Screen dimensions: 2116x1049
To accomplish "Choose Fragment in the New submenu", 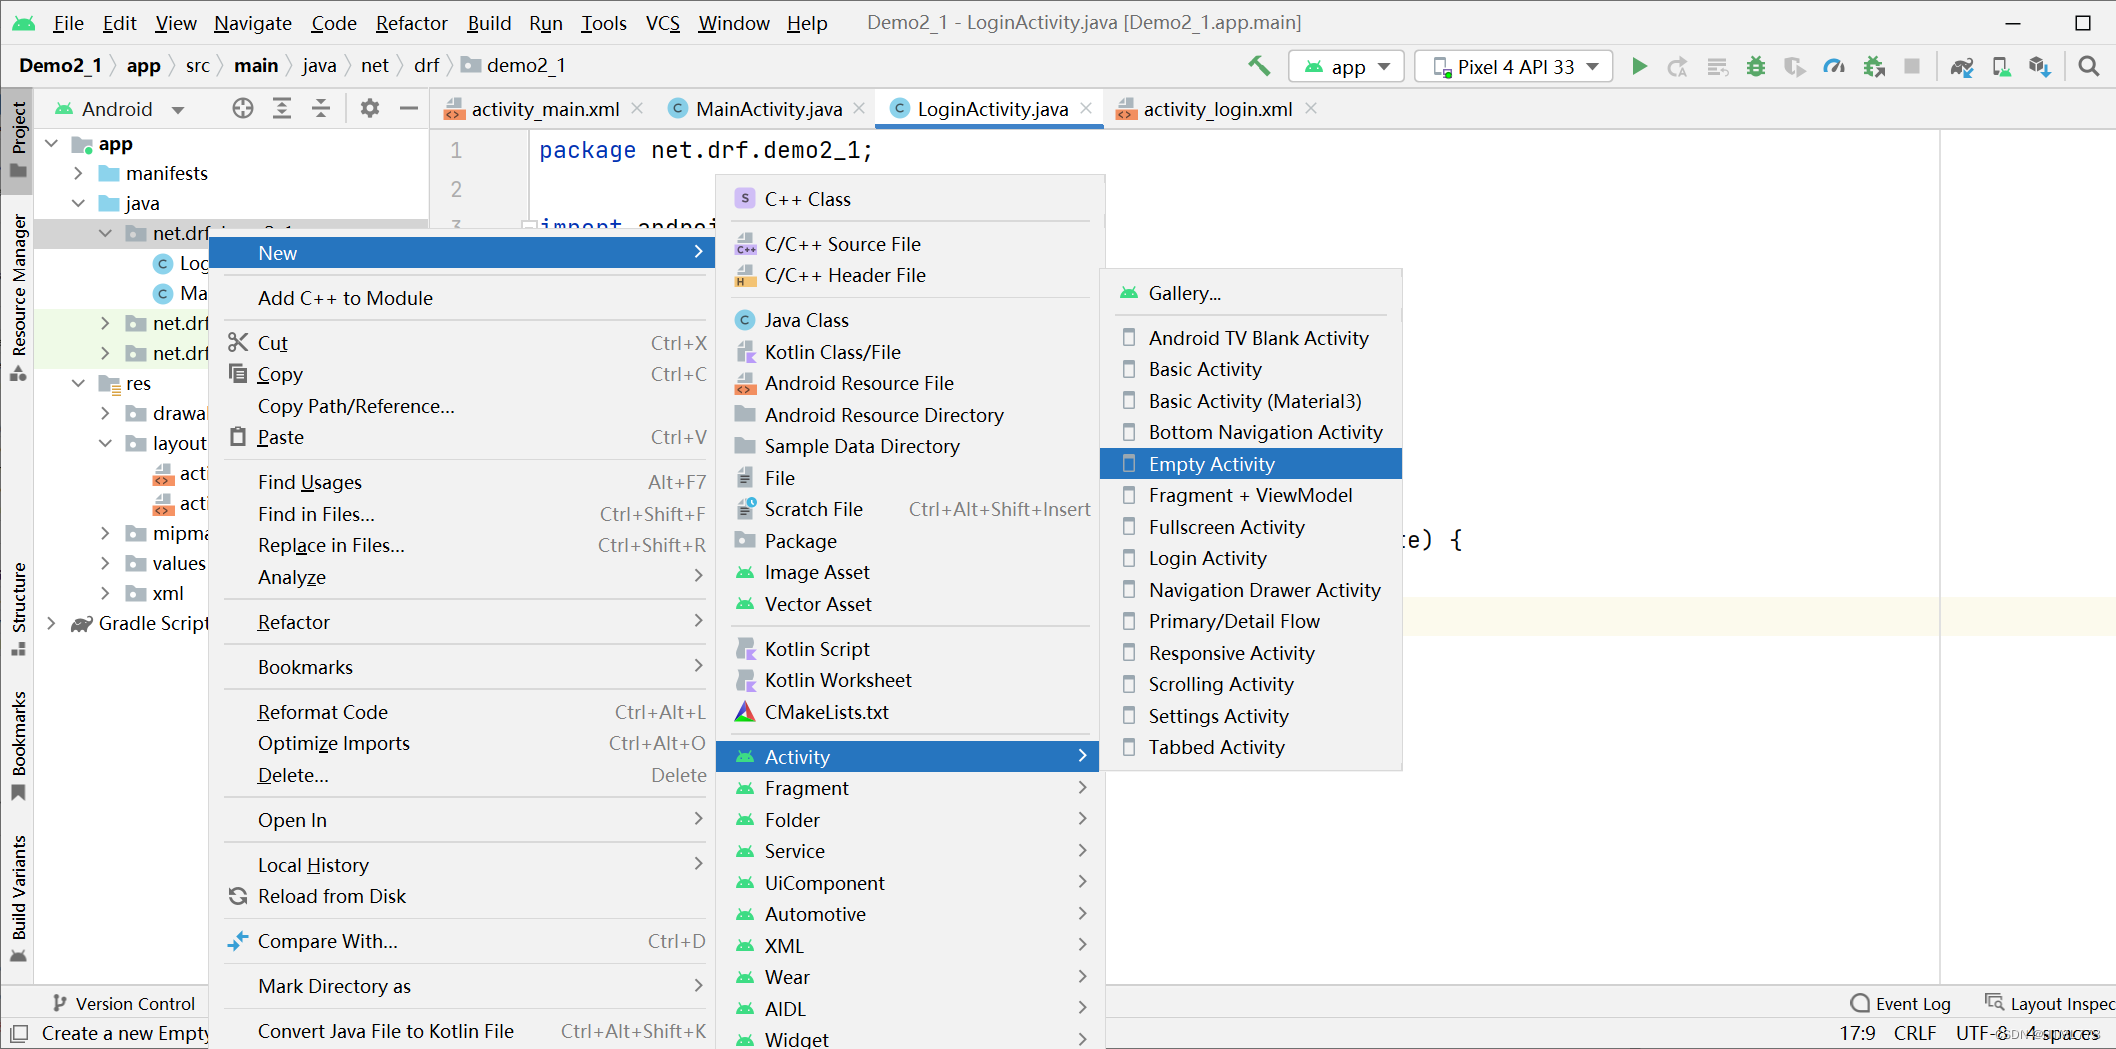I will tap(910, 788).
